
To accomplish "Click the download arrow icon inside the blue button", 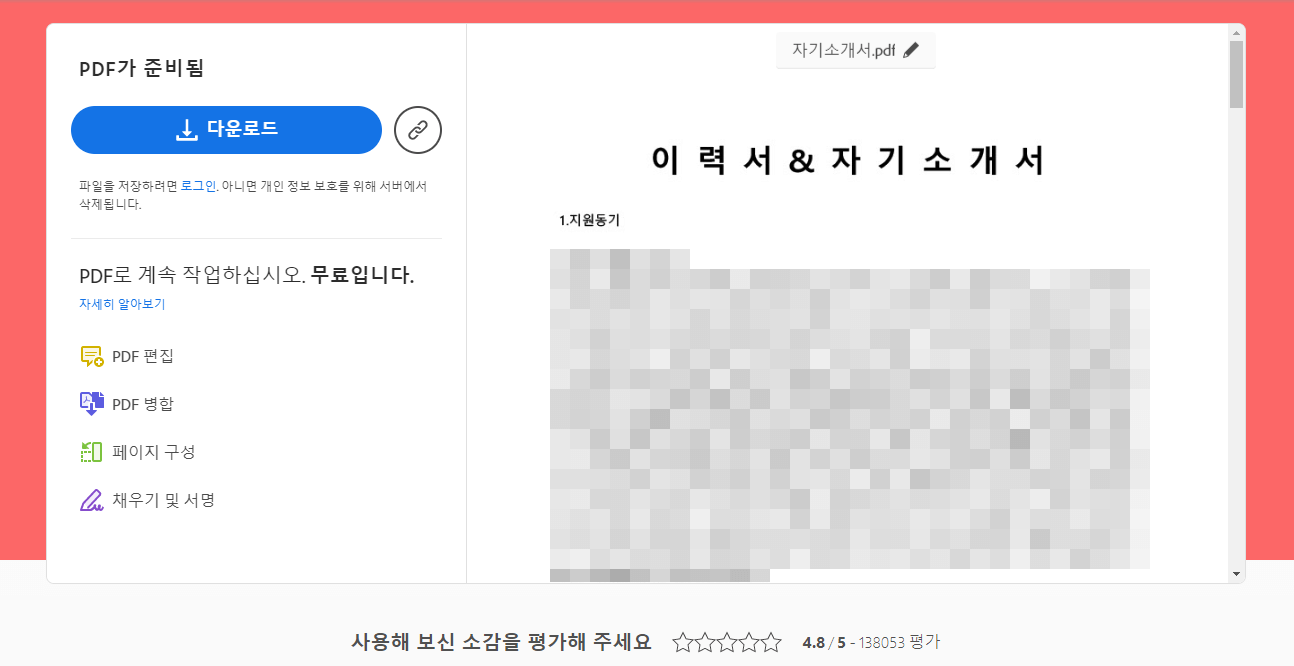I will point(185,130).
